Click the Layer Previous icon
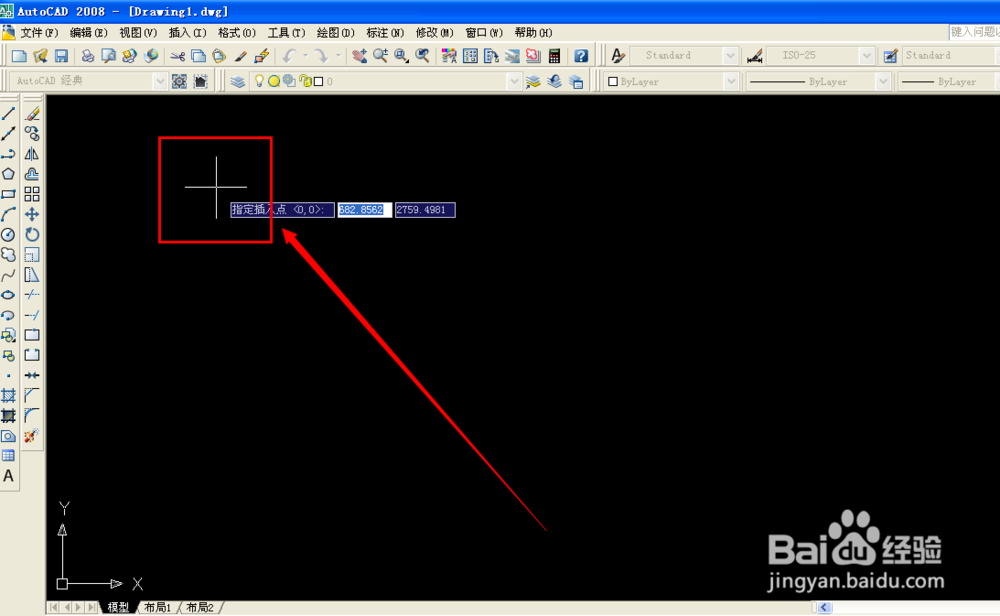Screen dimensions: 1000x616 coord(554,82)
